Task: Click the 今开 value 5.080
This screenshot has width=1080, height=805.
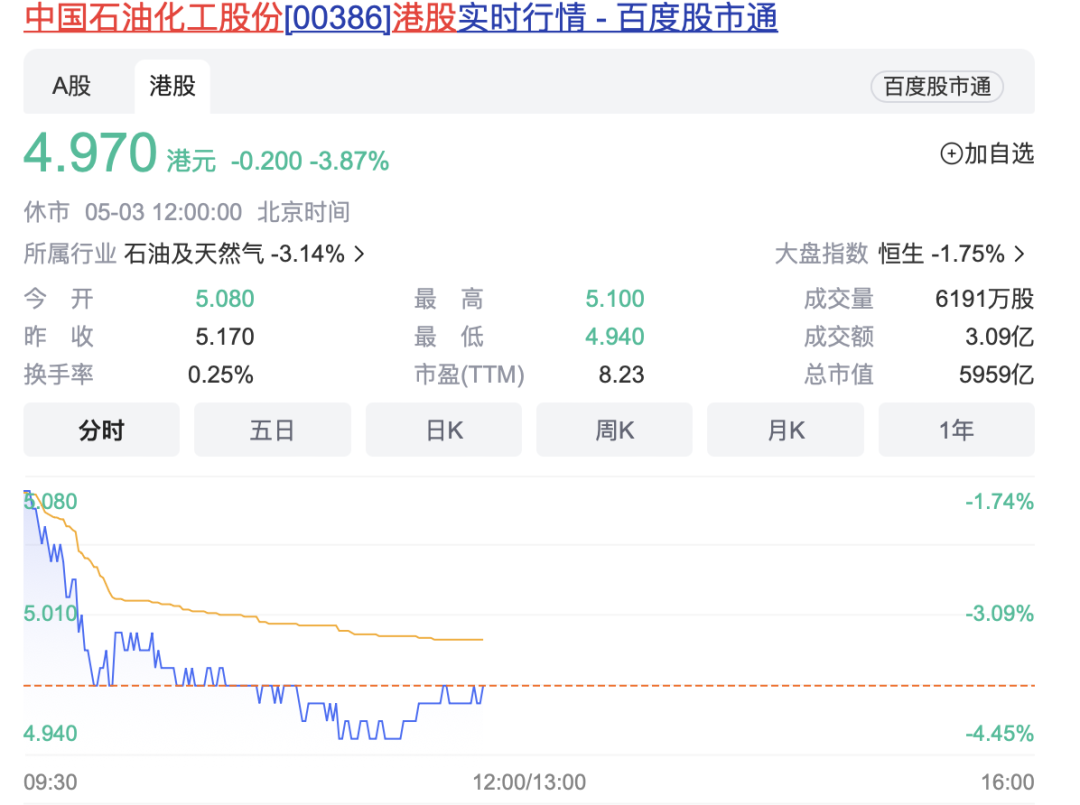Action: pyautogui.click(x=225, y=299)
